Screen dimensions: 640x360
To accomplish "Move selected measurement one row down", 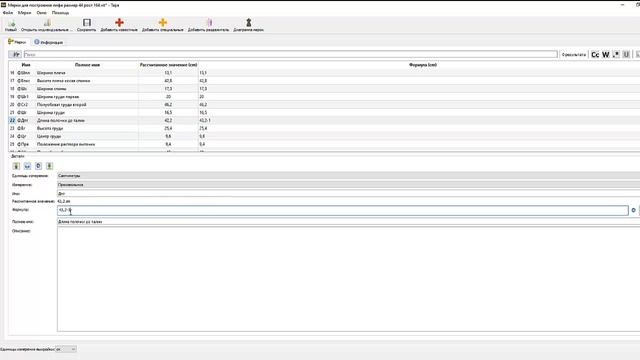I will [38, 166].
